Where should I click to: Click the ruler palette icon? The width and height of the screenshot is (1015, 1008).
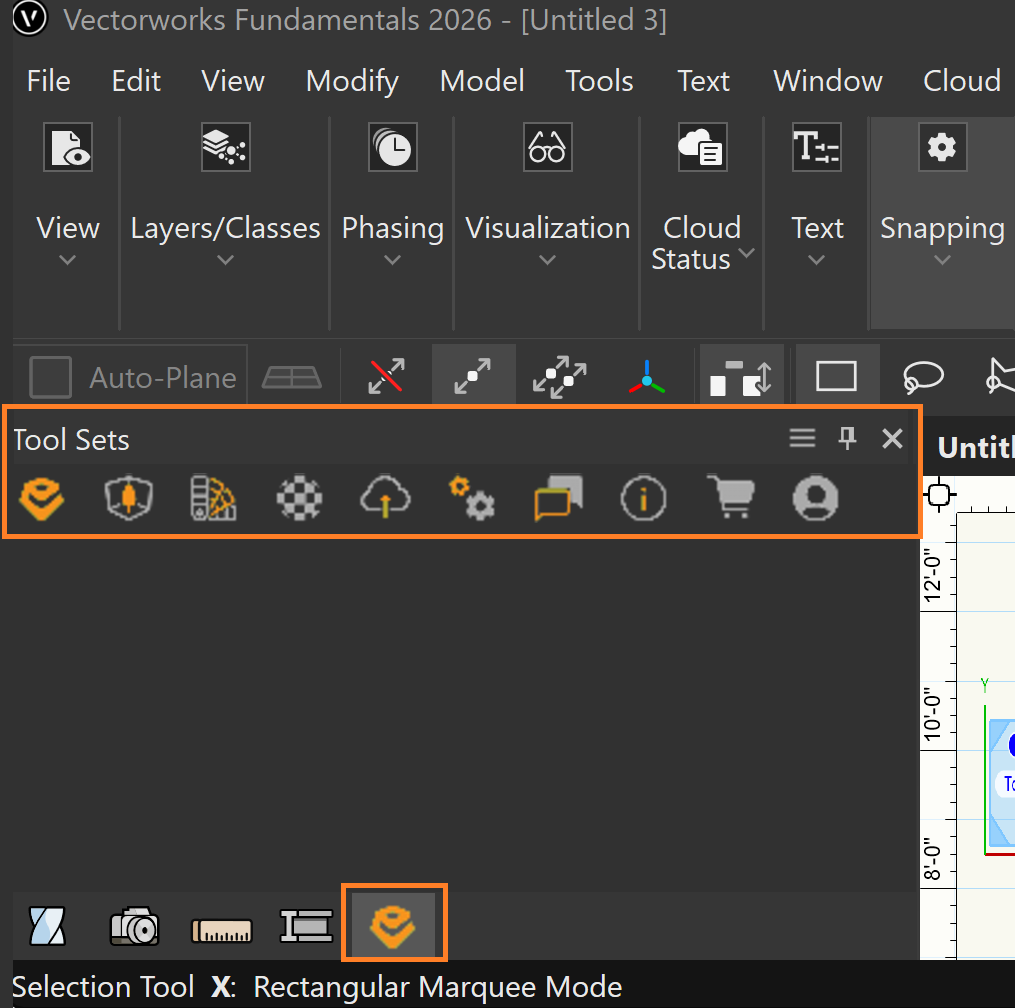[221, 930]
